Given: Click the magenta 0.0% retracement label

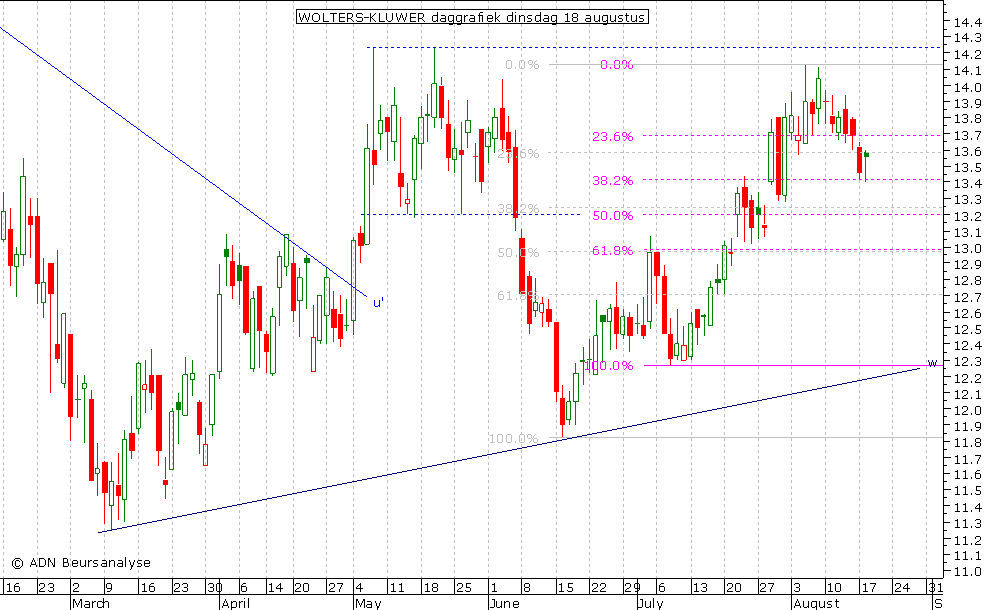Looking at the screenshot, I should [x=616, y=65].
